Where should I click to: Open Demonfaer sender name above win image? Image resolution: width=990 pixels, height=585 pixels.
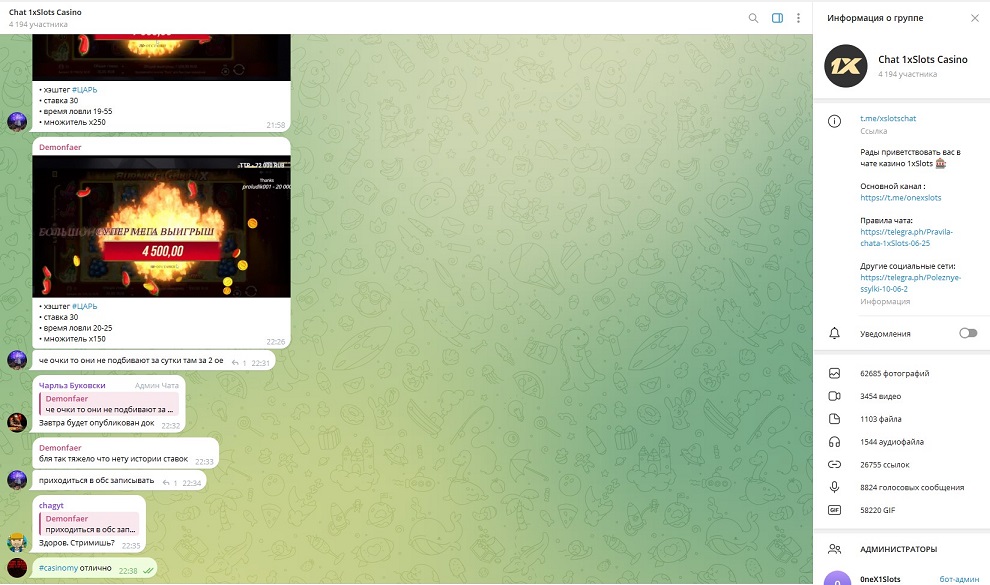point(60,147)
